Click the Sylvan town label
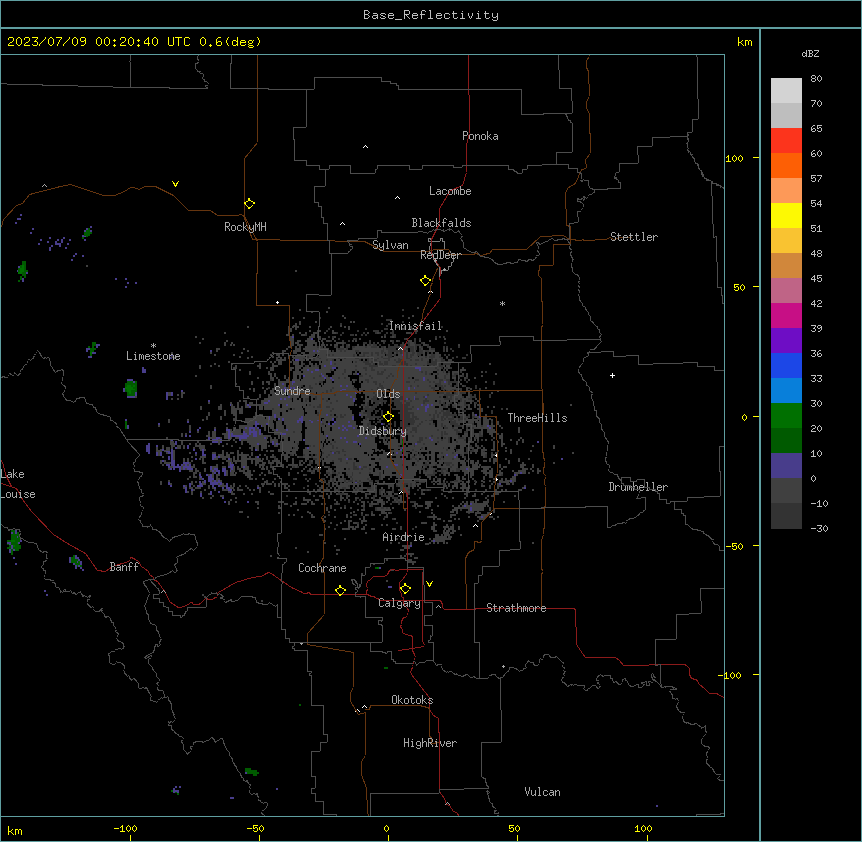This screenshot has height=842, width=862. 390,245
